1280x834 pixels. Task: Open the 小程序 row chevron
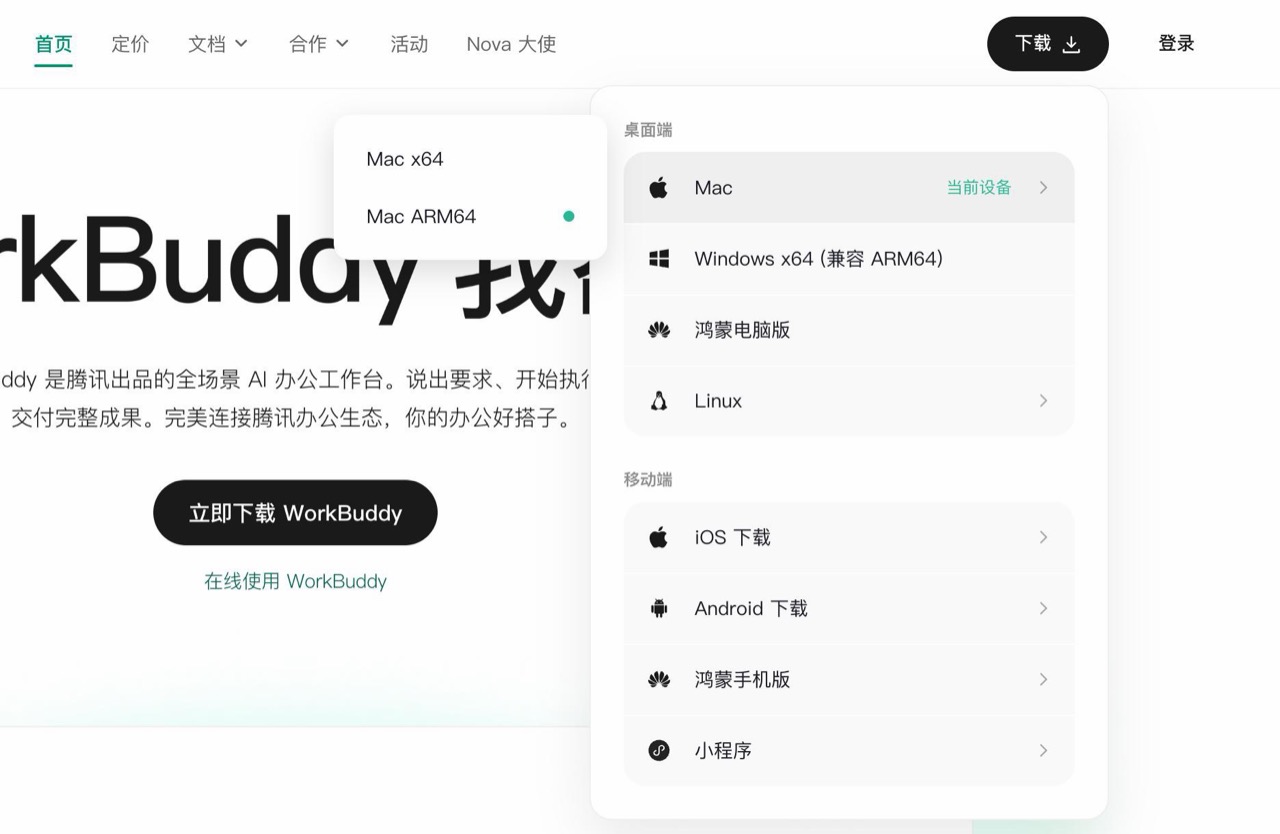pyautogui.click(x=1043, y=750)
